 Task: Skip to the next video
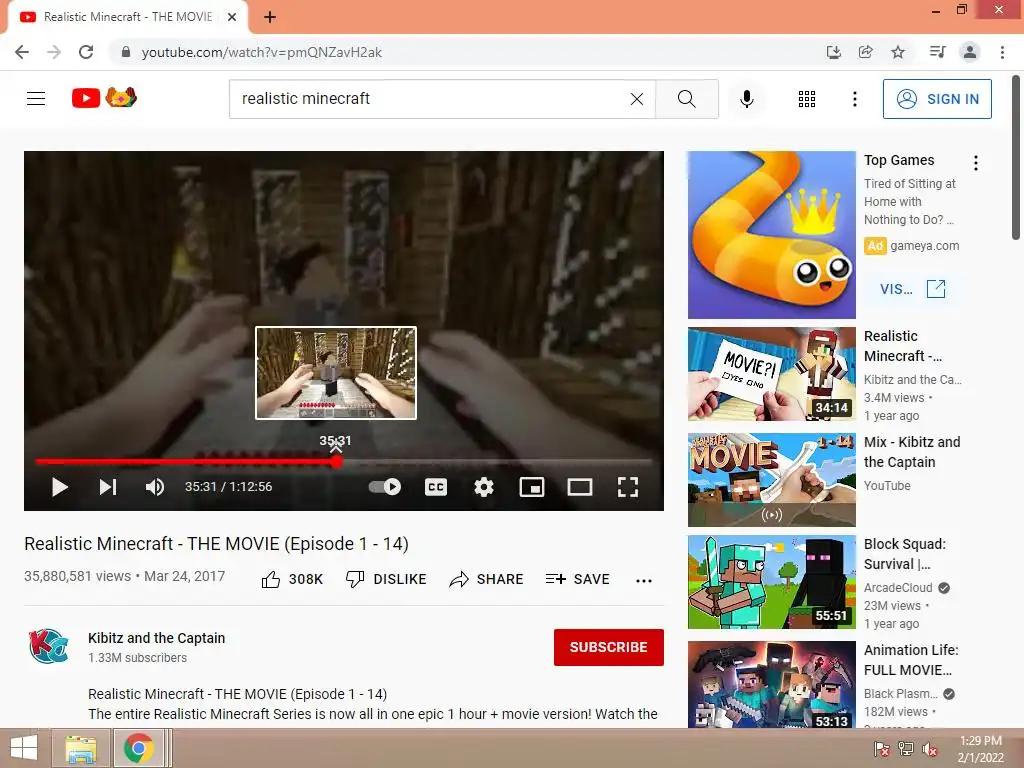coord(108,487)
